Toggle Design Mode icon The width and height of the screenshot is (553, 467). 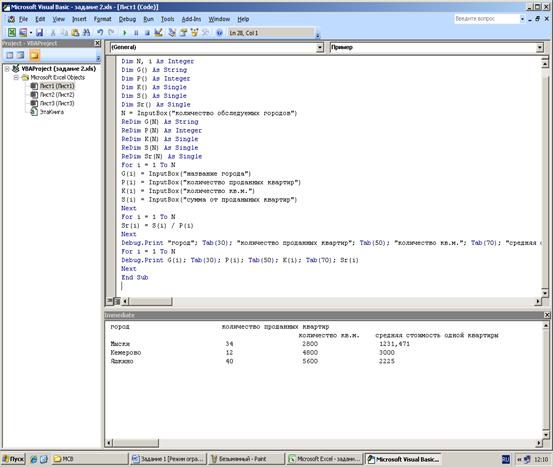point(159,33)
